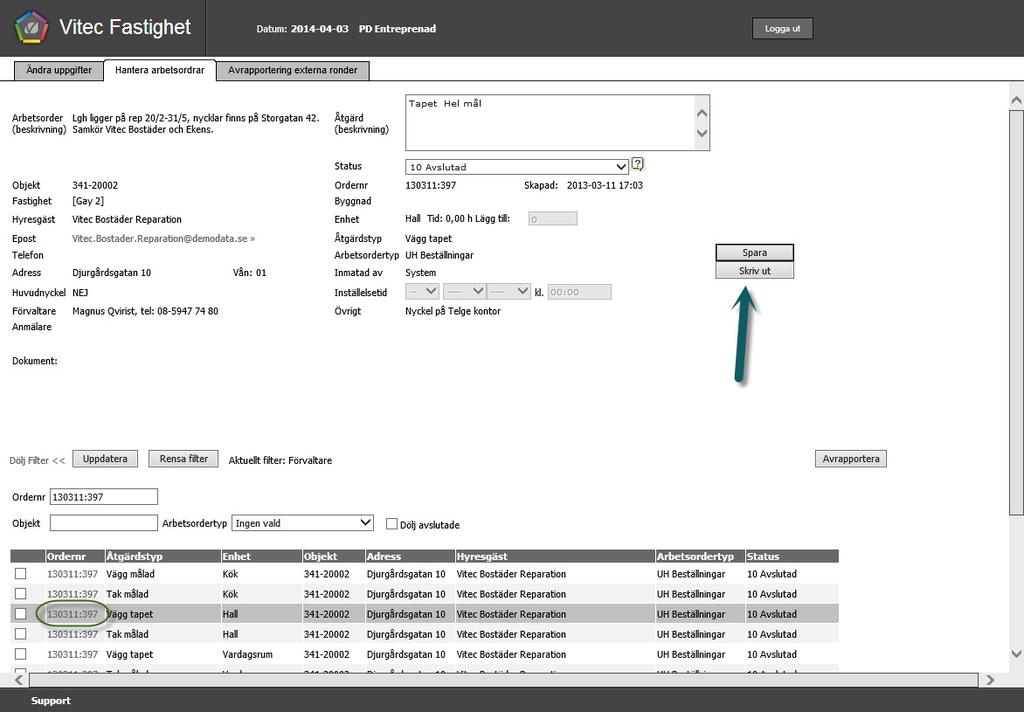Save the work order with Spara

point(754,253)
